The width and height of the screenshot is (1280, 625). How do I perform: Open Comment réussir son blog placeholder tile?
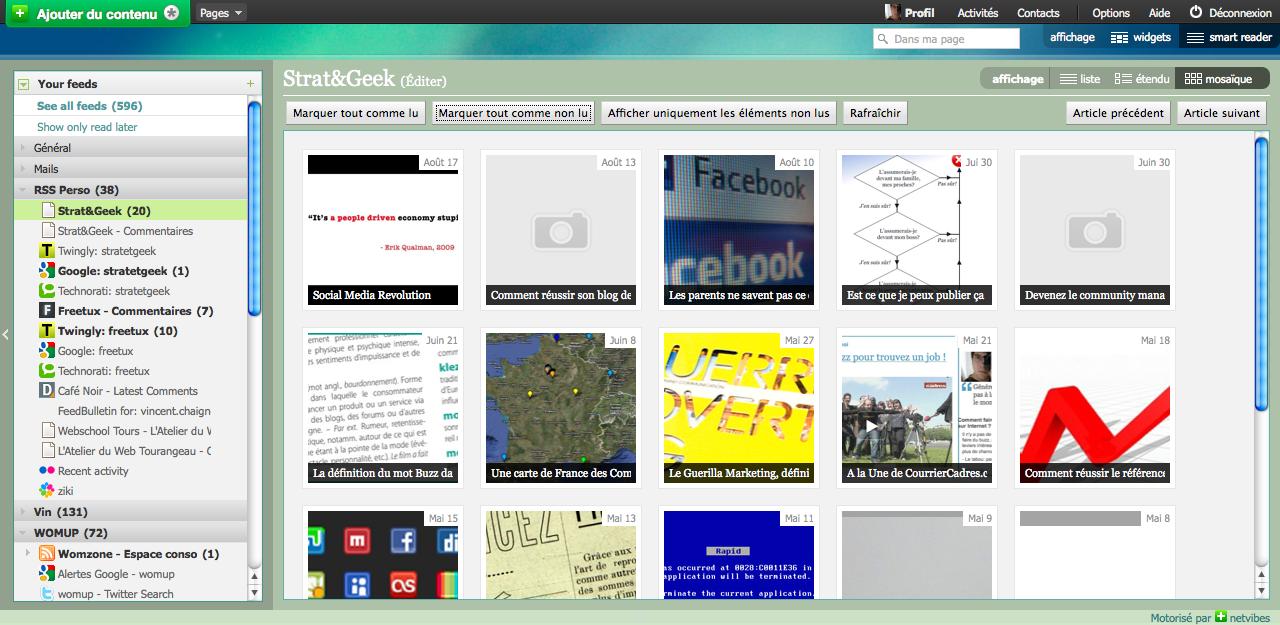561,230
